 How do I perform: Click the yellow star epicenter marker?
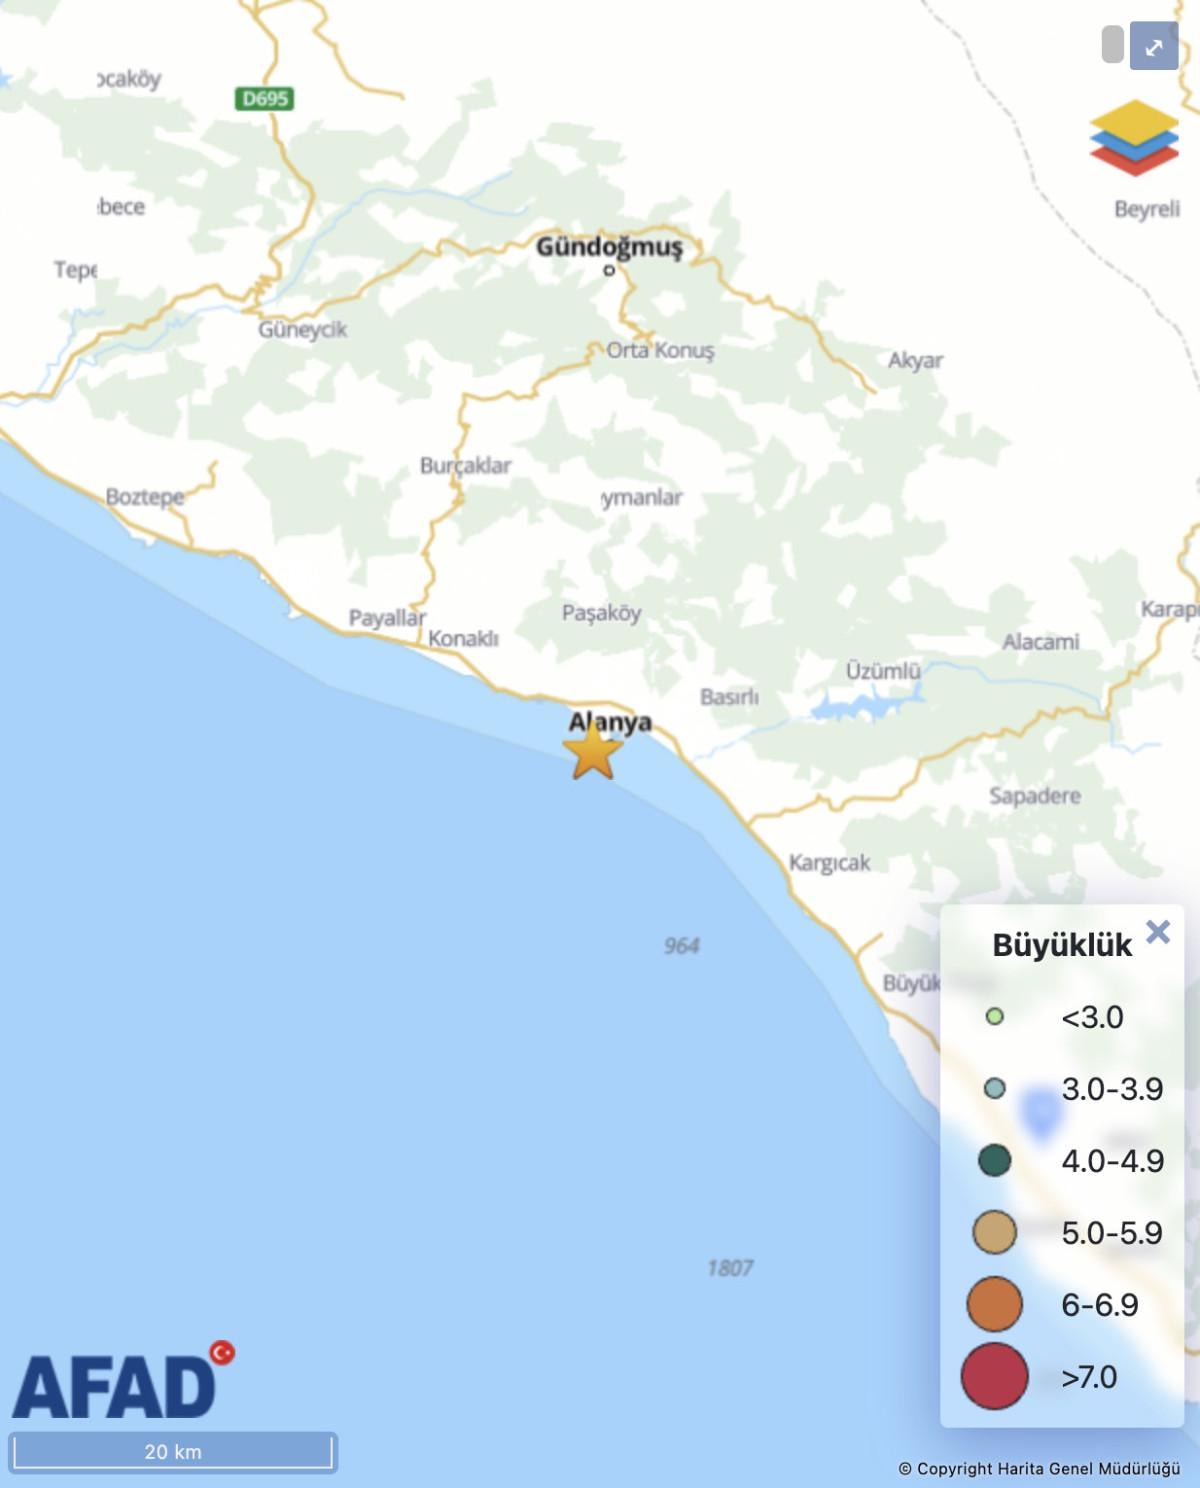tap(593, 752)
